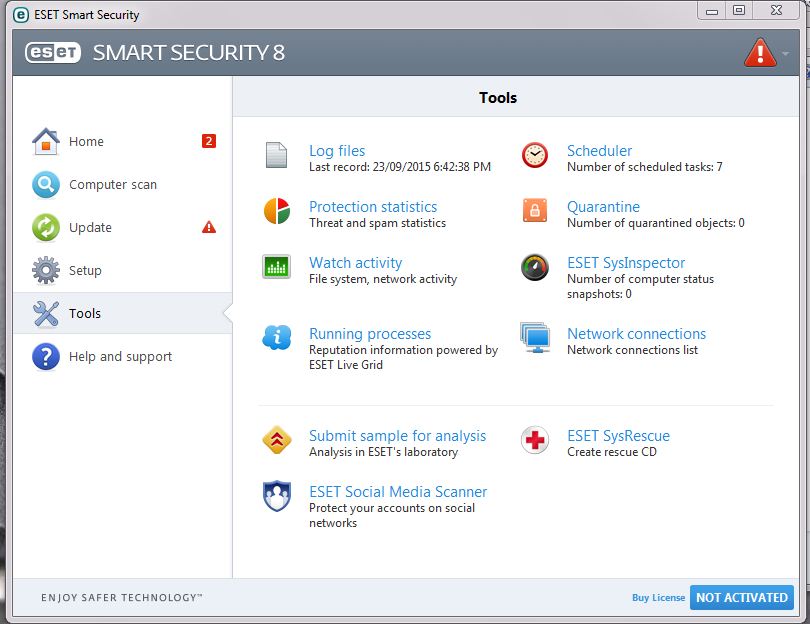Expand the dropdown arrow beside alert icon
The width and height of the screenshot is (810, 624).
[786, 53]
